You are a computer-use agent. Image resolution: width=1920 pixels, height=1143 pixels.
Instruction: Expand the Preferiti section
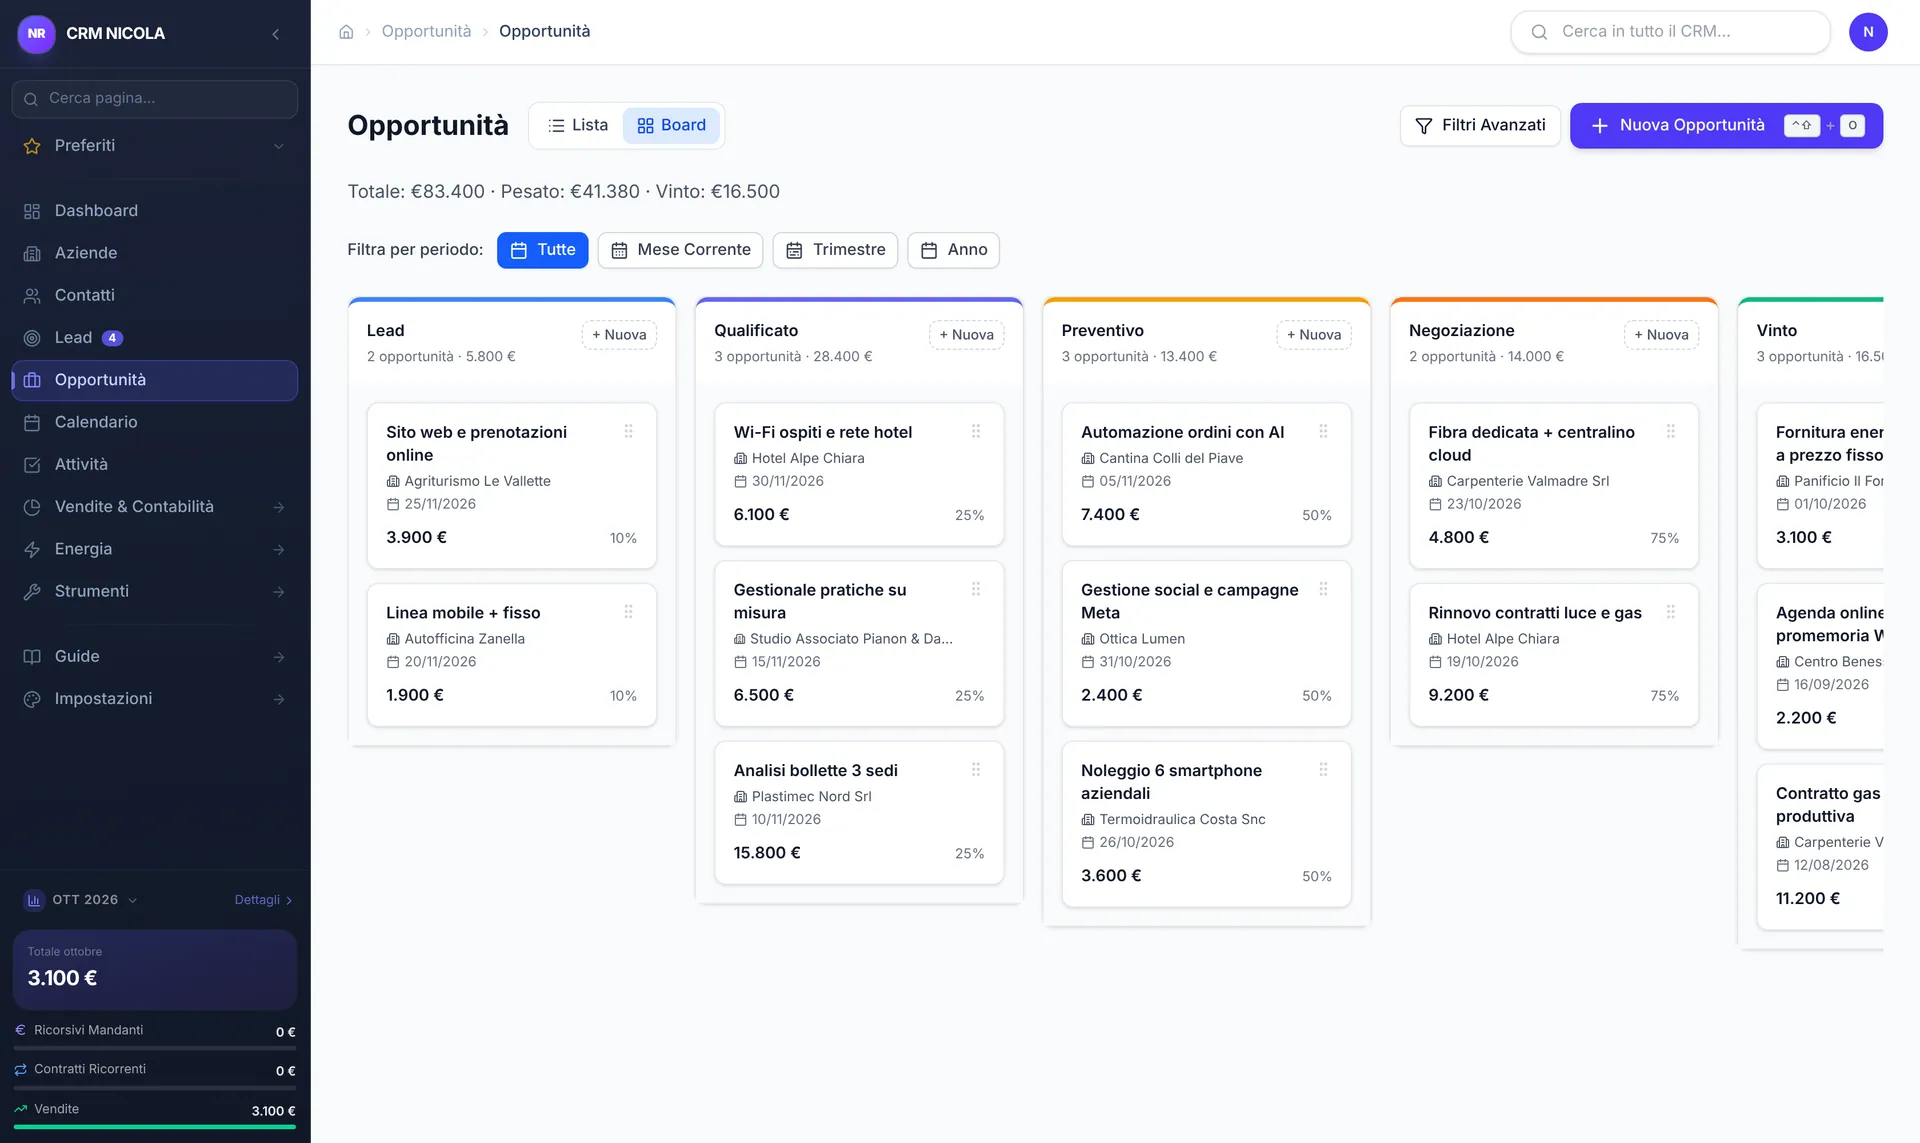155,146
